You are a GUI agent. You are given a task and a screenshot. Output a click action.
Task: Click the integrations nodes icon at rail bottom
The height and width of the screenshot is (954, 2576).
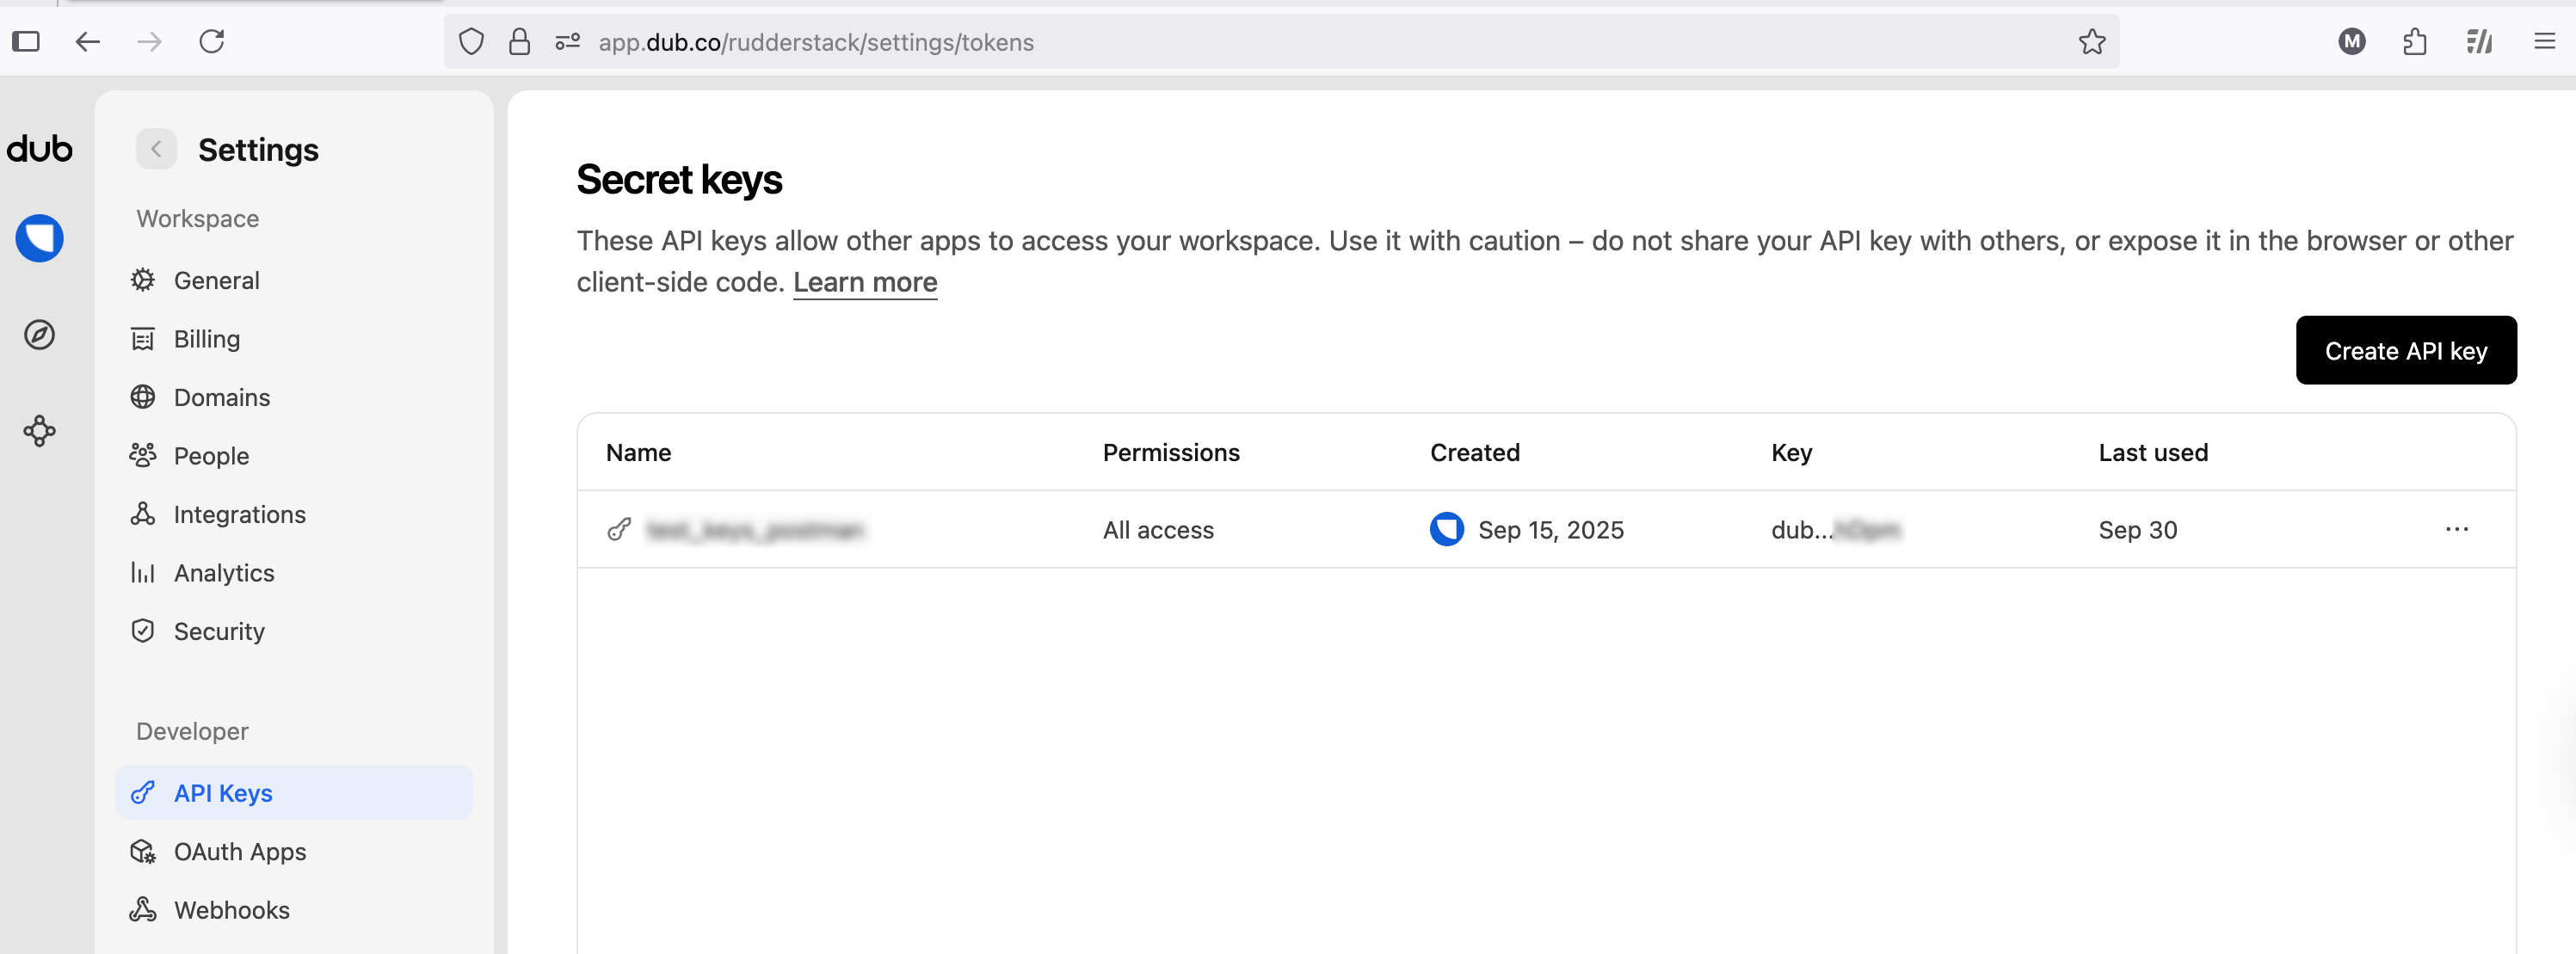click(38, 431)
